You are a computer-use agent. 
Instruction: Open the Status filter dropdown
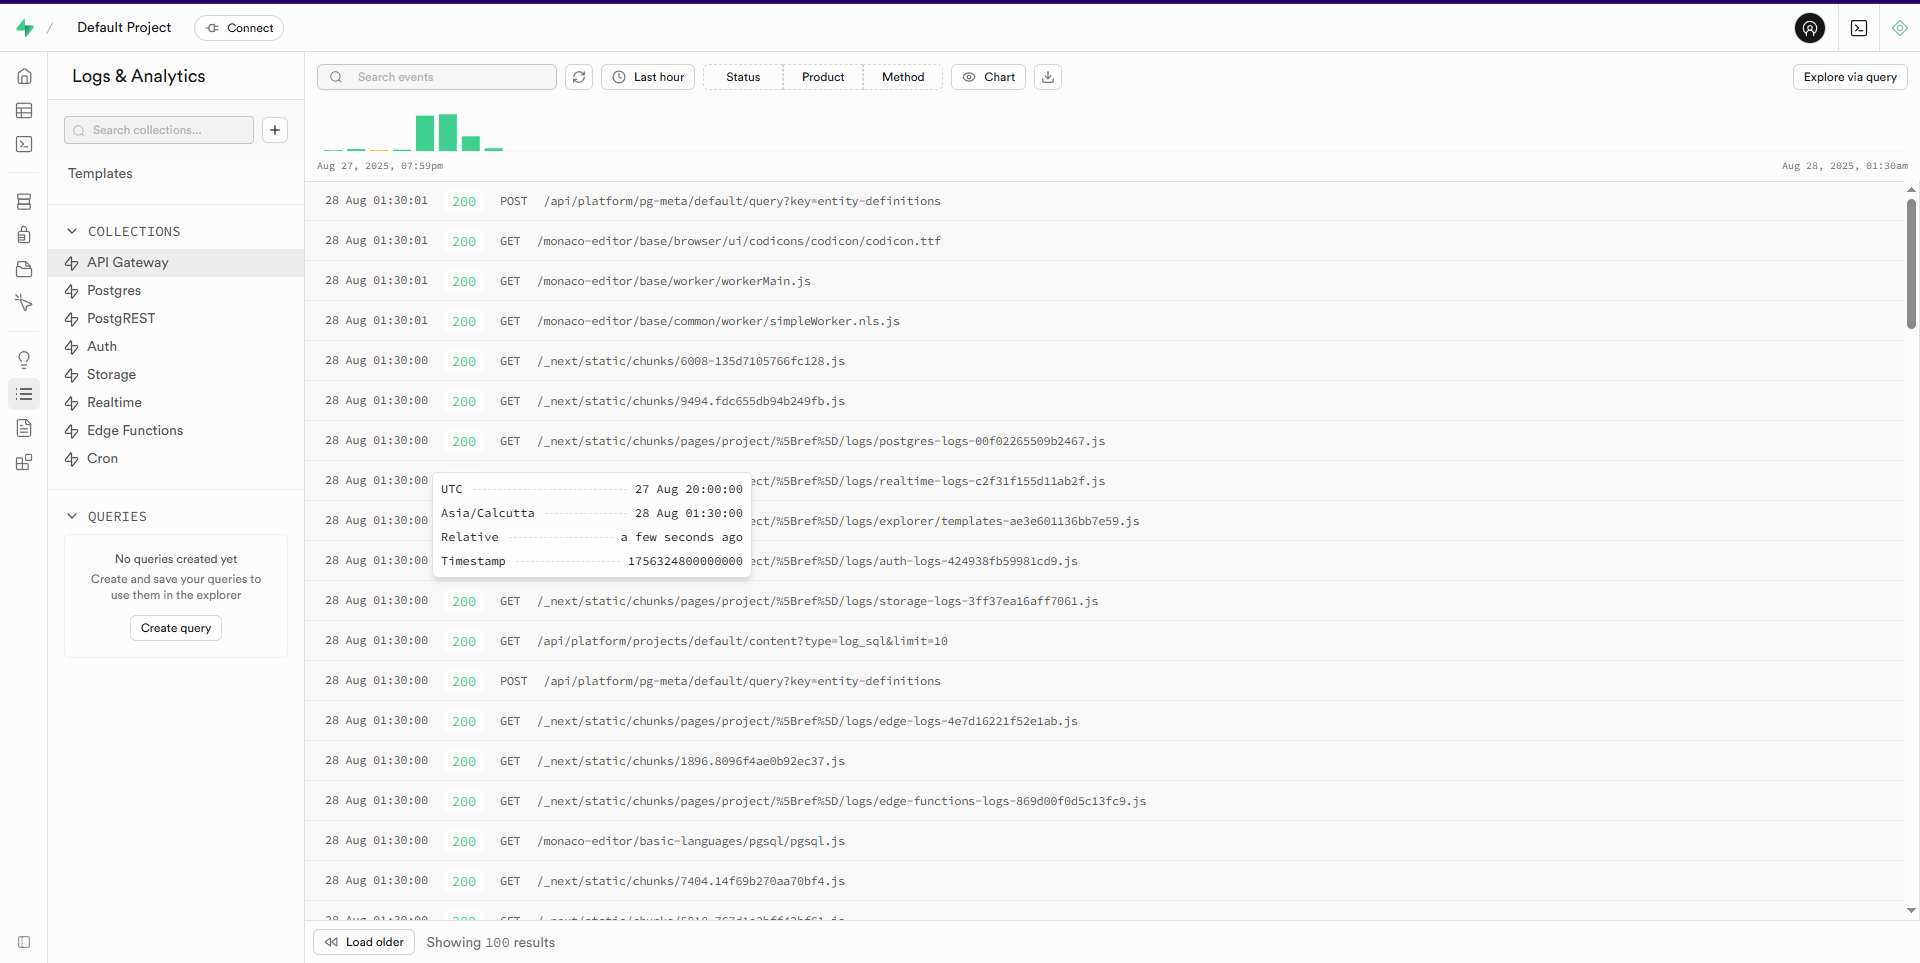741,77
